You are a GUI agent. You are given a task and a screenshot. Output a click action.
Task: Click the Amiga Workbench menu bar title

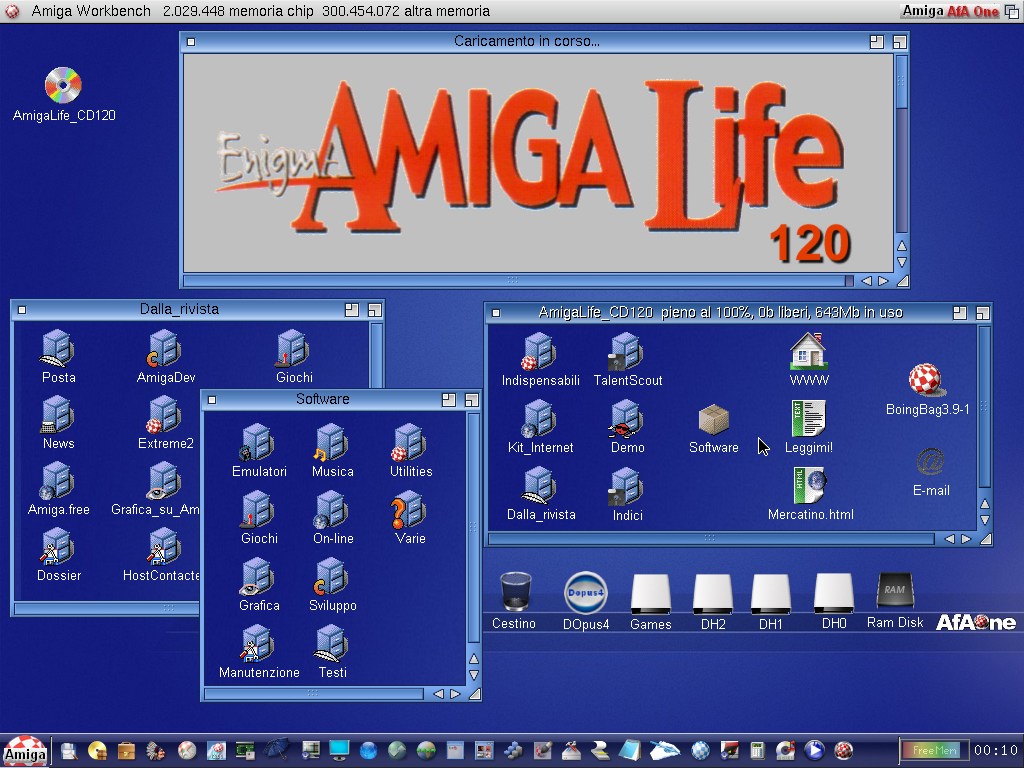[x=91, y=11]
